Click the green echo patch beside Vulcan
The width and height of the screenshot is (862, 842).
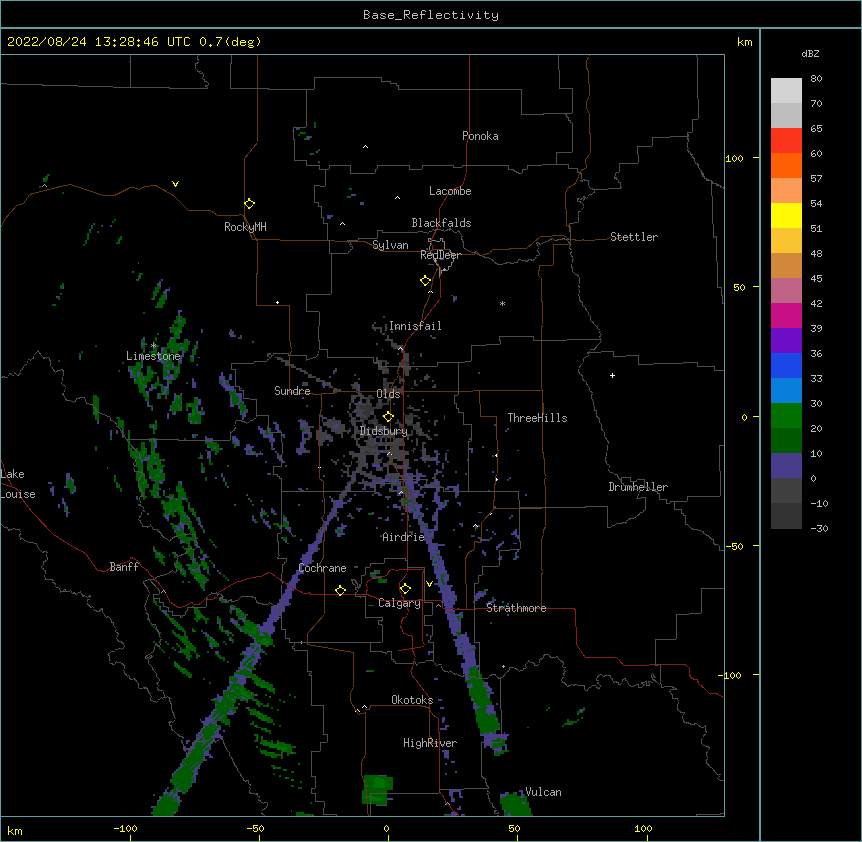515,804
